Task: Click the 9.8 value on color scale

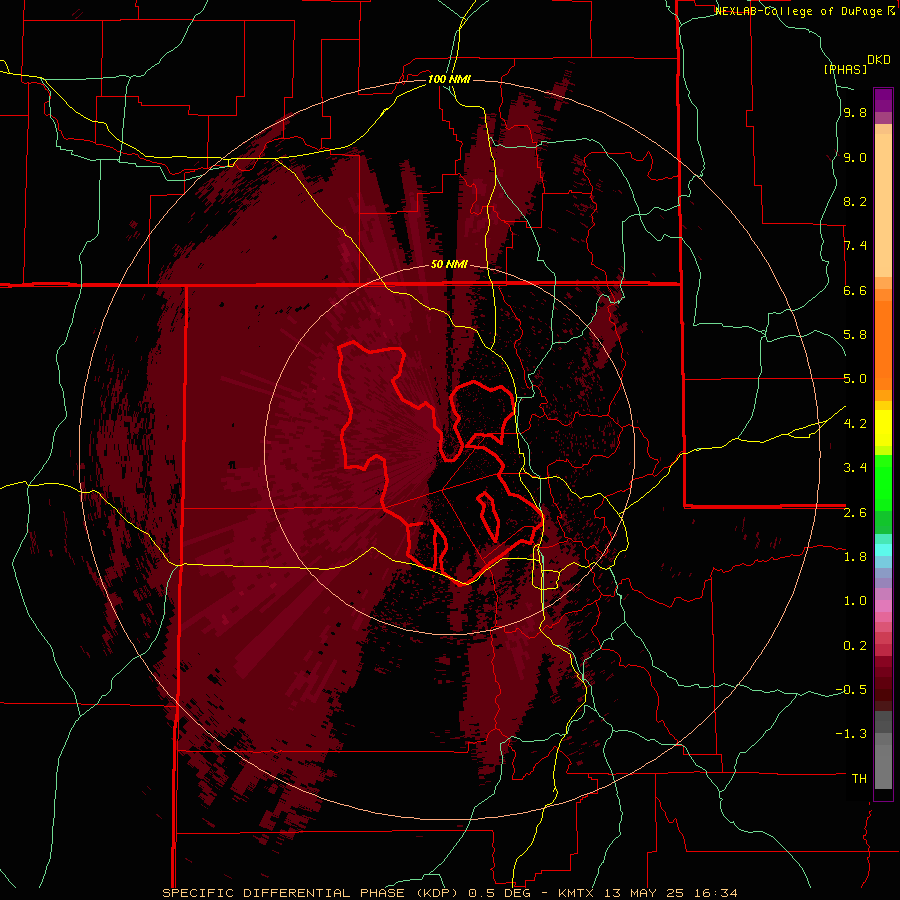Action: click(855, 113)
